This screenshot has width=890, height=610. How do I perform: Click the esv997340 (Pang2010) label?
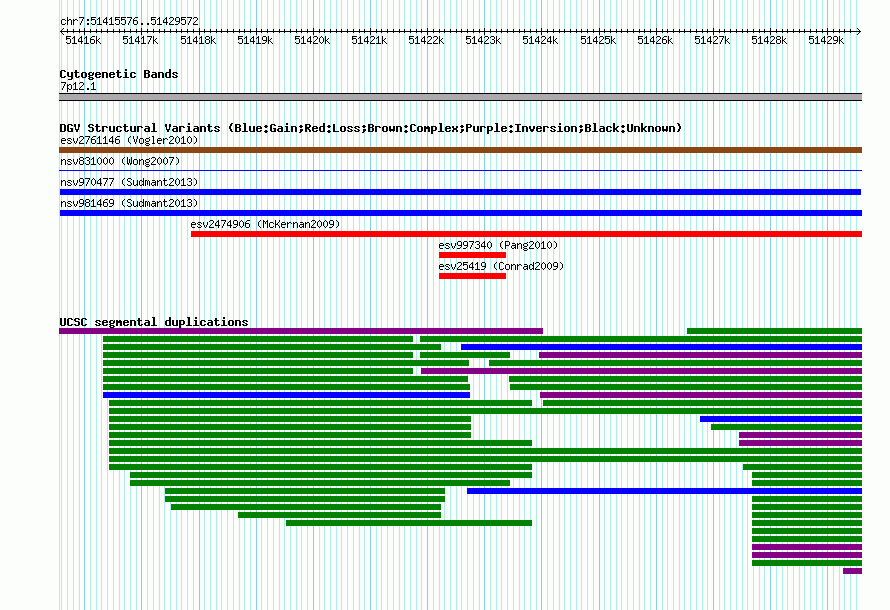coord(498,245)
